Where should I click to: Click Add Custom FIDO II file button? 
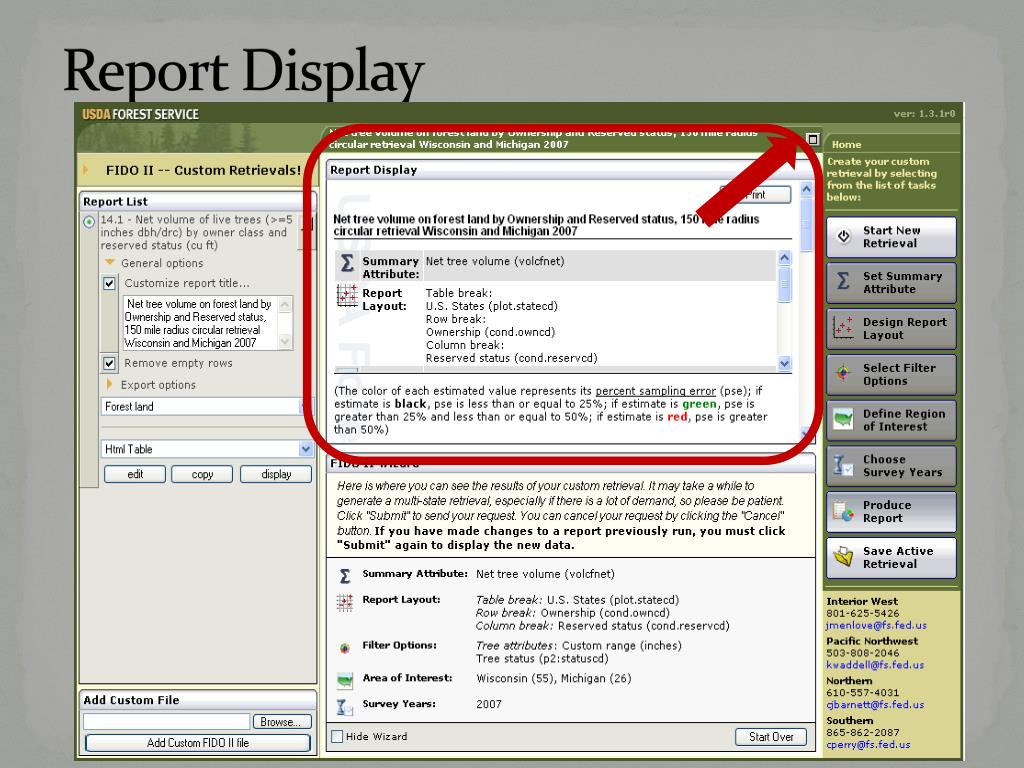[x=198, y=743]
